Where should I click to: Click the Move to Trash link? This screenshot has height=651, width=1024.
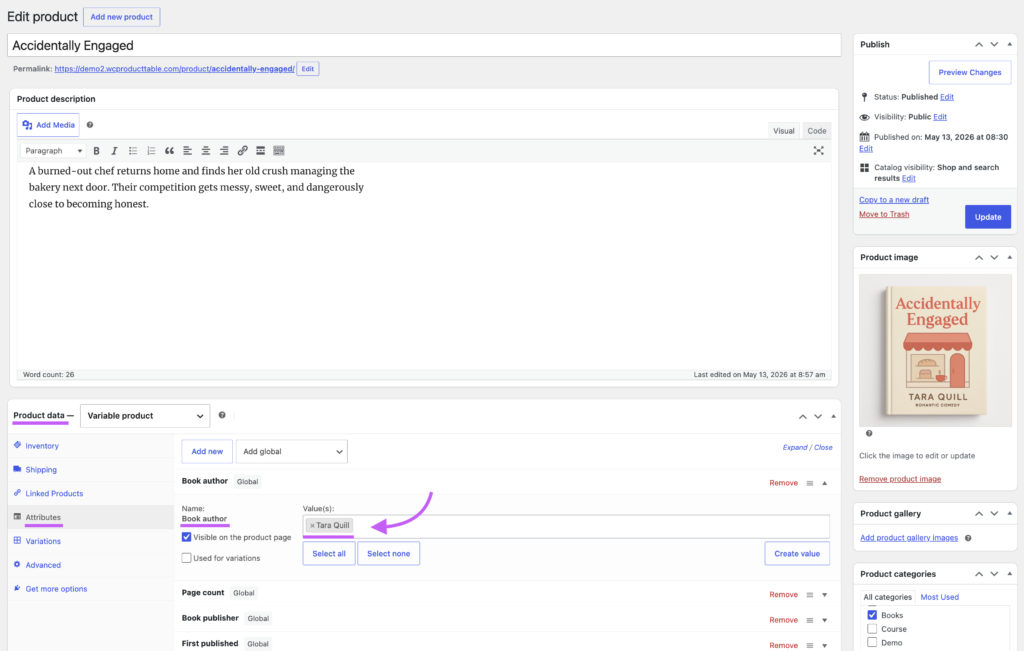click(x=884, y=214)
